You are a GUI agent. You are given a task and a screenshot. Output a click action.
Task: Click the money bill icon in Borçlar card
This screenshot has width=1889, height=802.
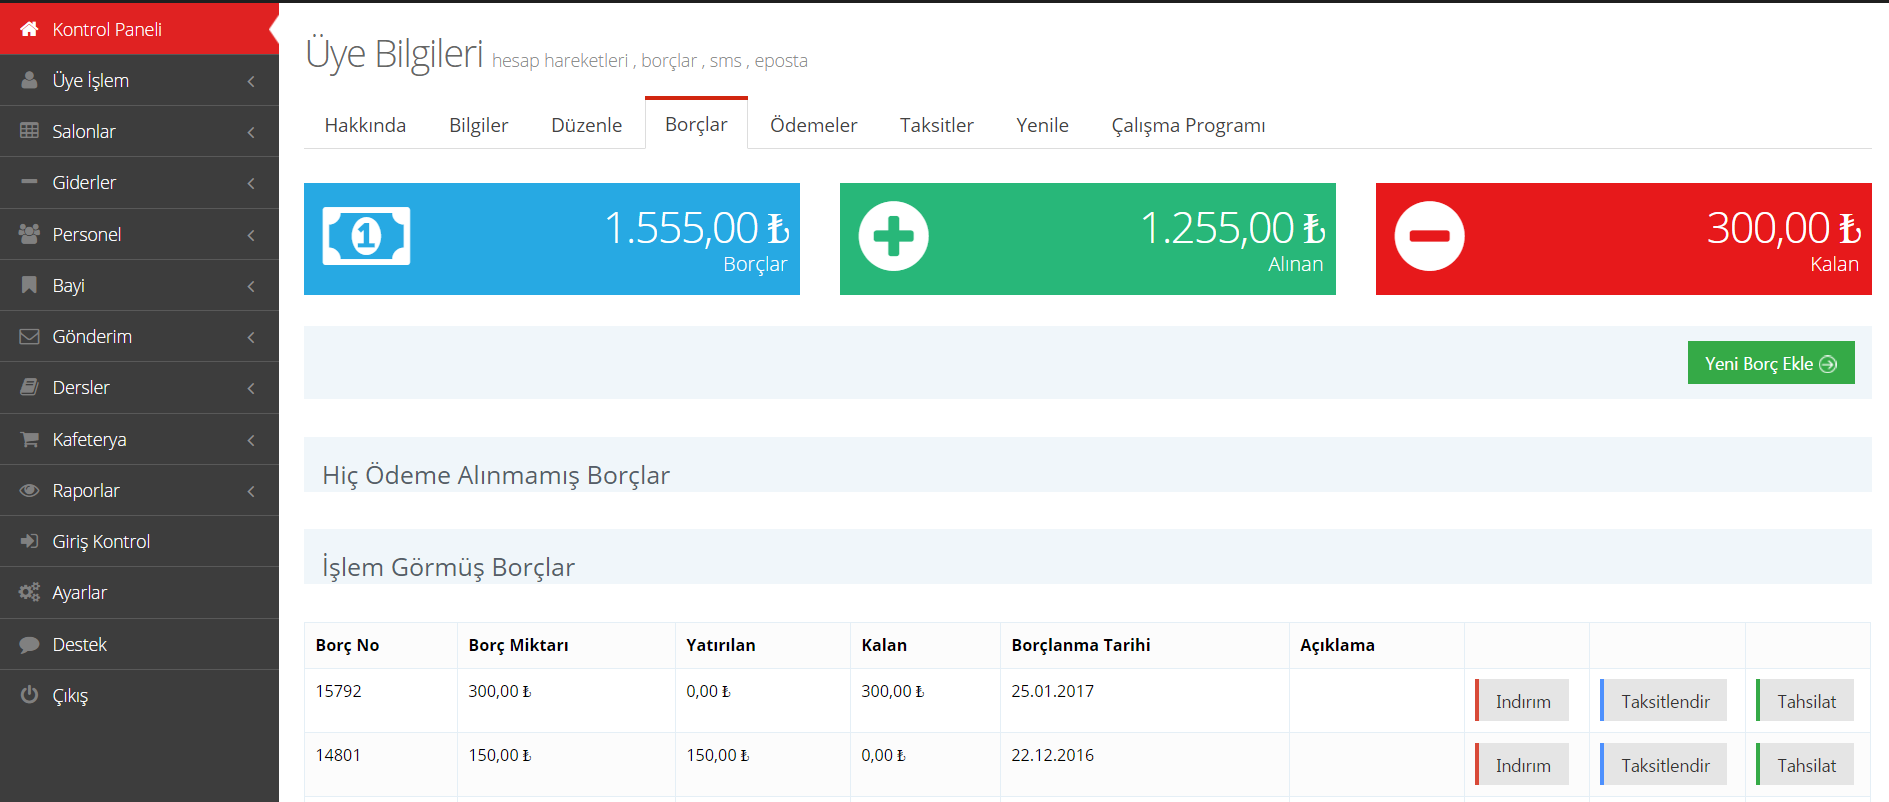366,237
